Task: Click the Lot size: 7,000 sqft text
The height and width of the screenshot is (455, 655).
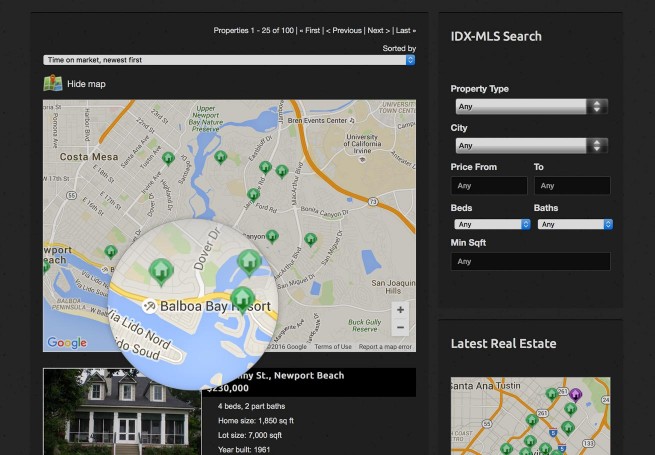Action: coord(250,435)
